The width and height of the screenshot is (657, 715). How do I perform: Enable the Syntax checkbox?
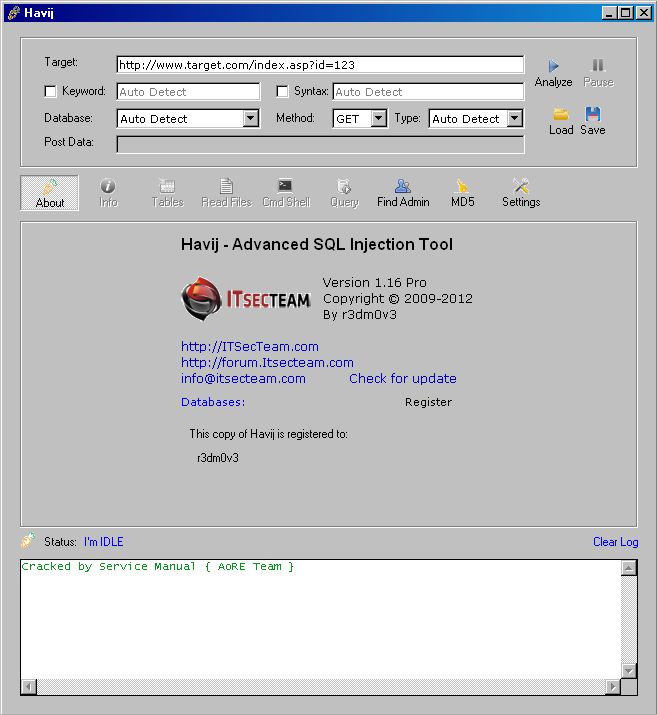(283, 92)
